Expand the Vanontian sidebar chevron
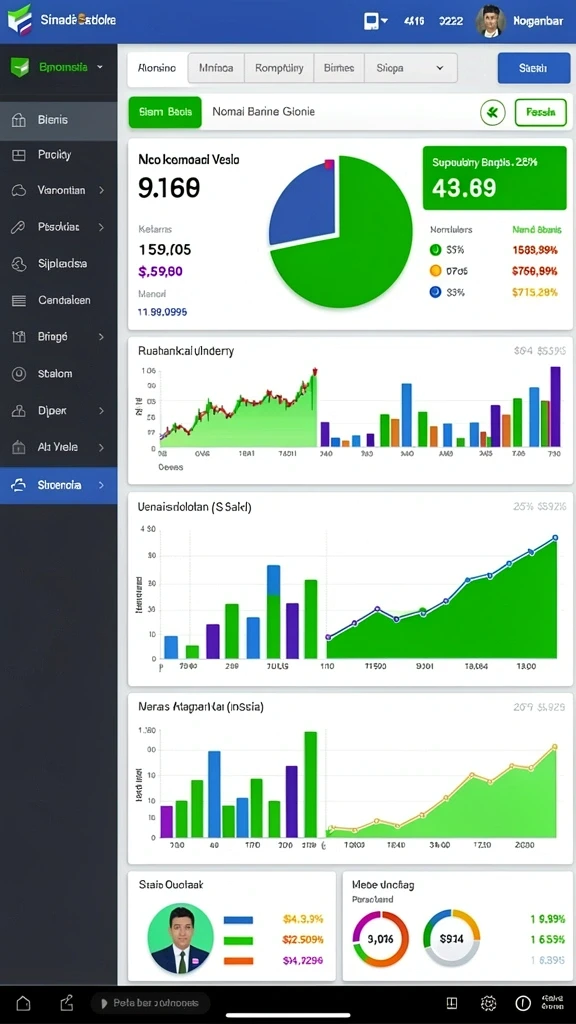 [x=101, y=191]
